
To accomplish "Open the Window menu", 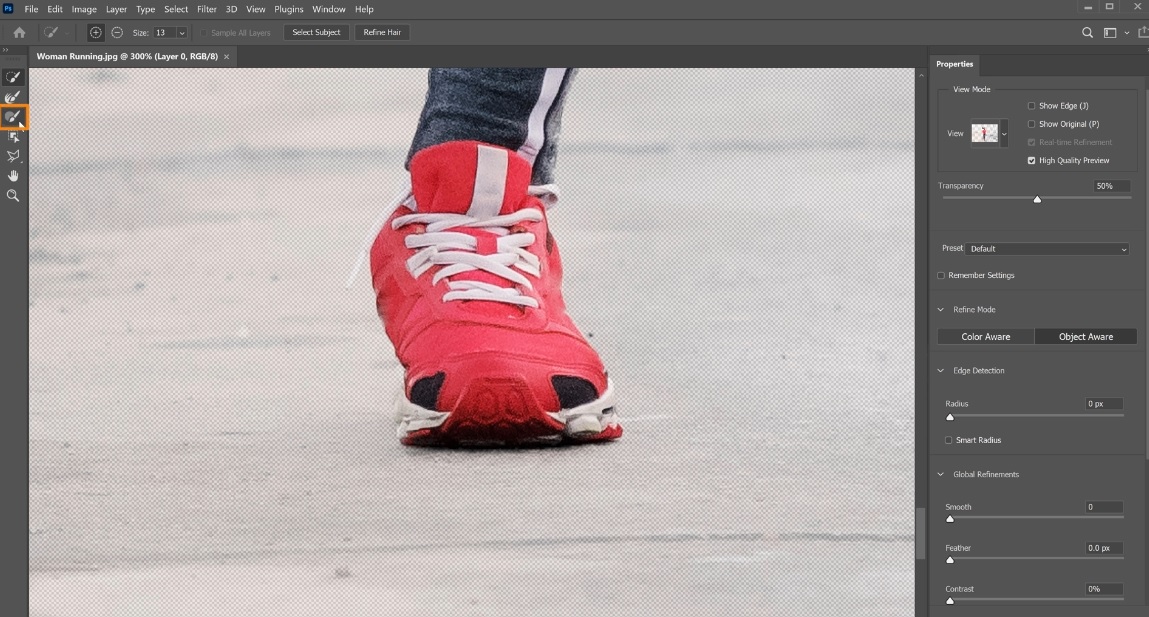I will [328, 9].
